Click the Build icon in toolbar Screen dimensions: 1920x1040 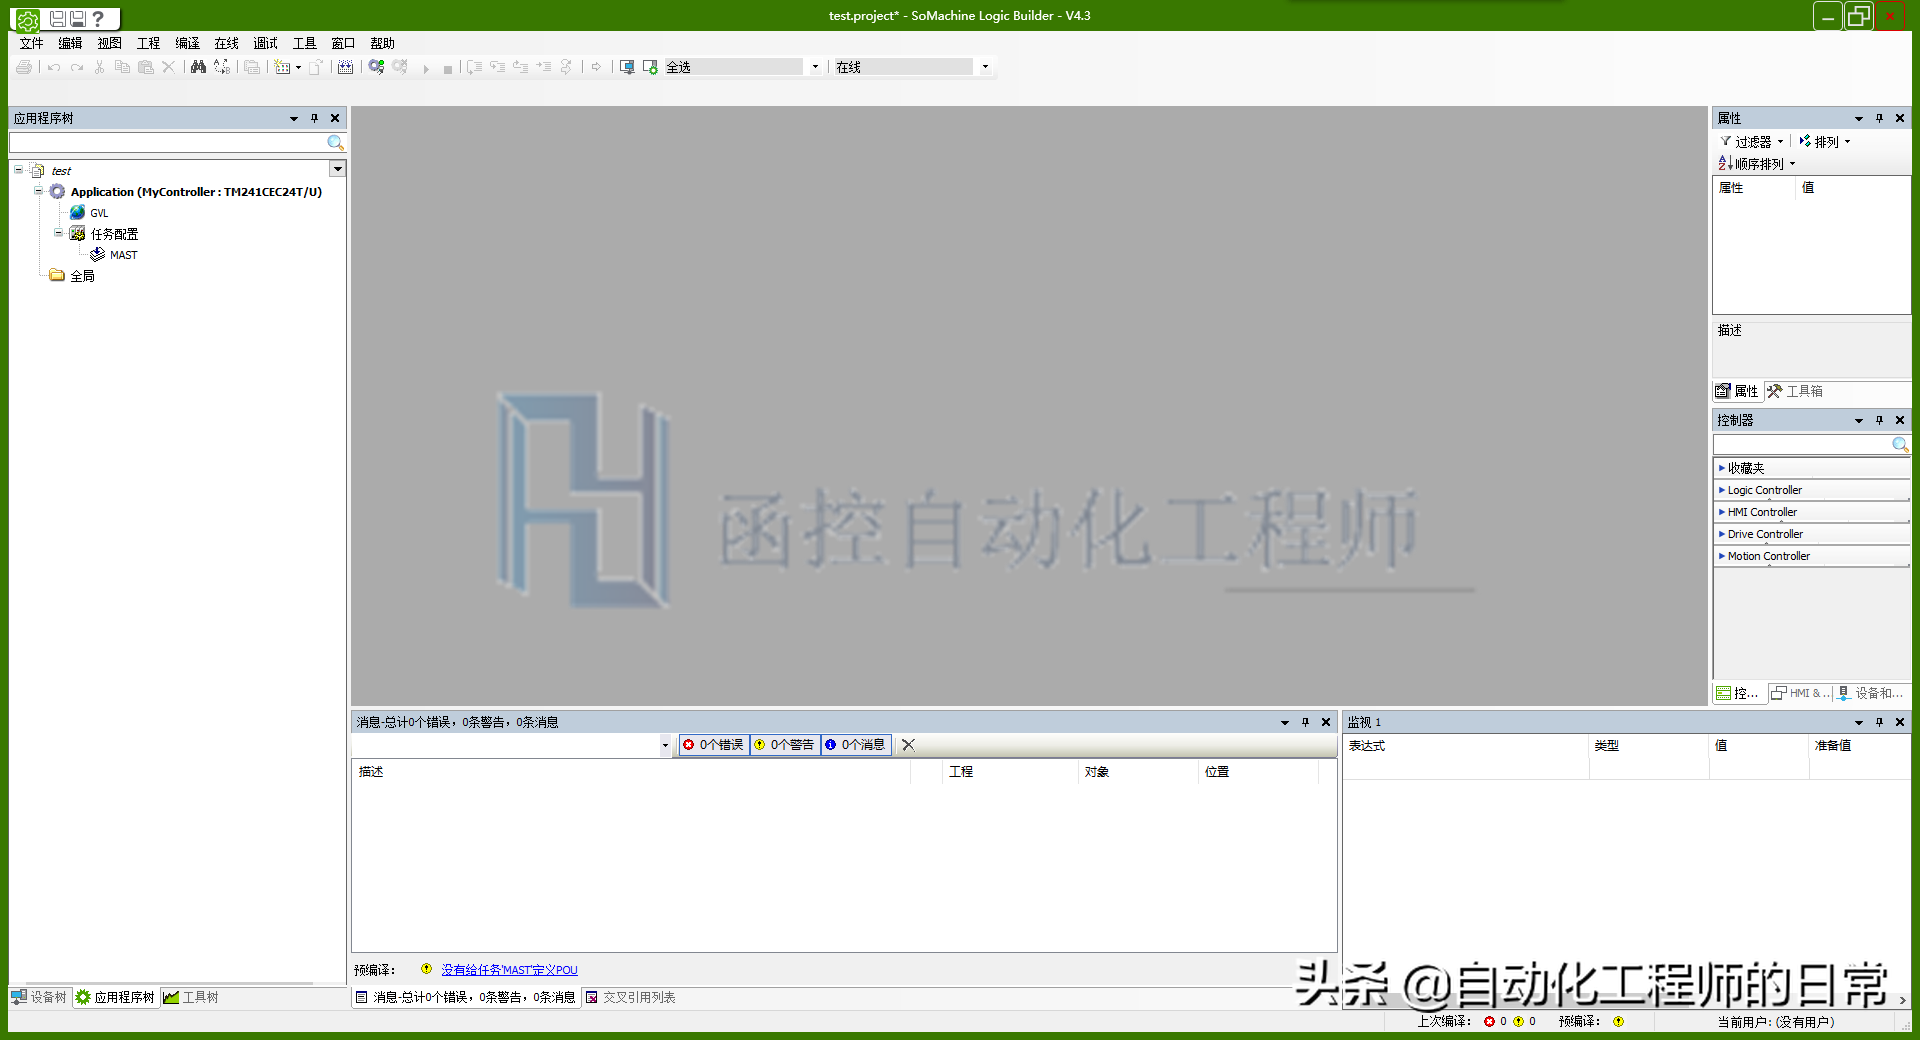point(345,67)
